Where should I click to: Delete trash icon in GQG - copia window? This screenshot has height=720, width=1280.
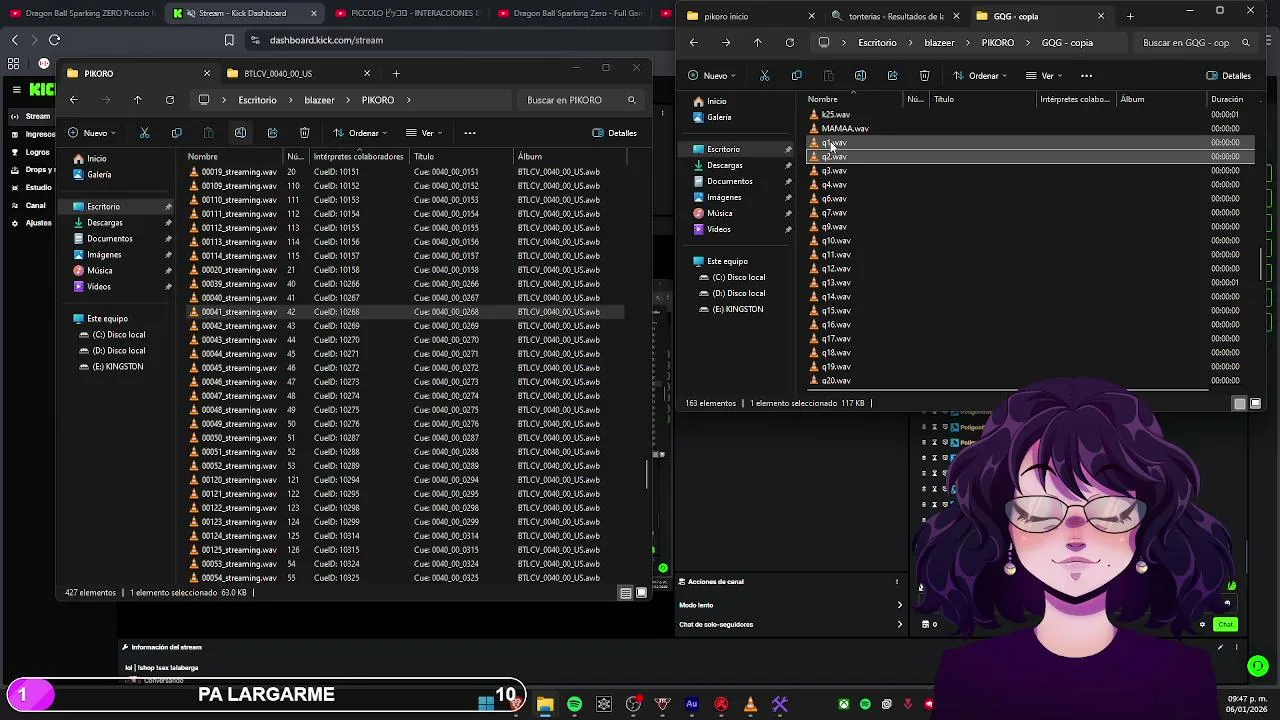click(924, 76)
